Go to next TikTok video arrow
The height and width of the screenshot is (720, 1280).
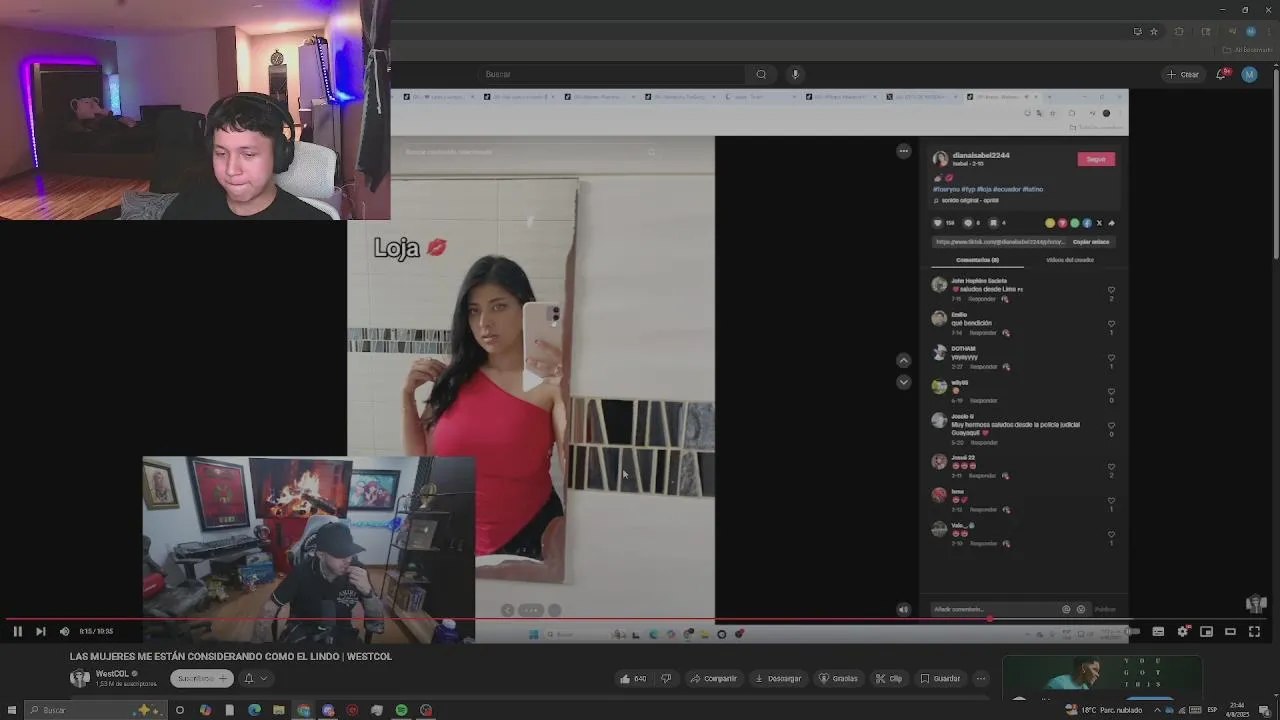(903, 382)
